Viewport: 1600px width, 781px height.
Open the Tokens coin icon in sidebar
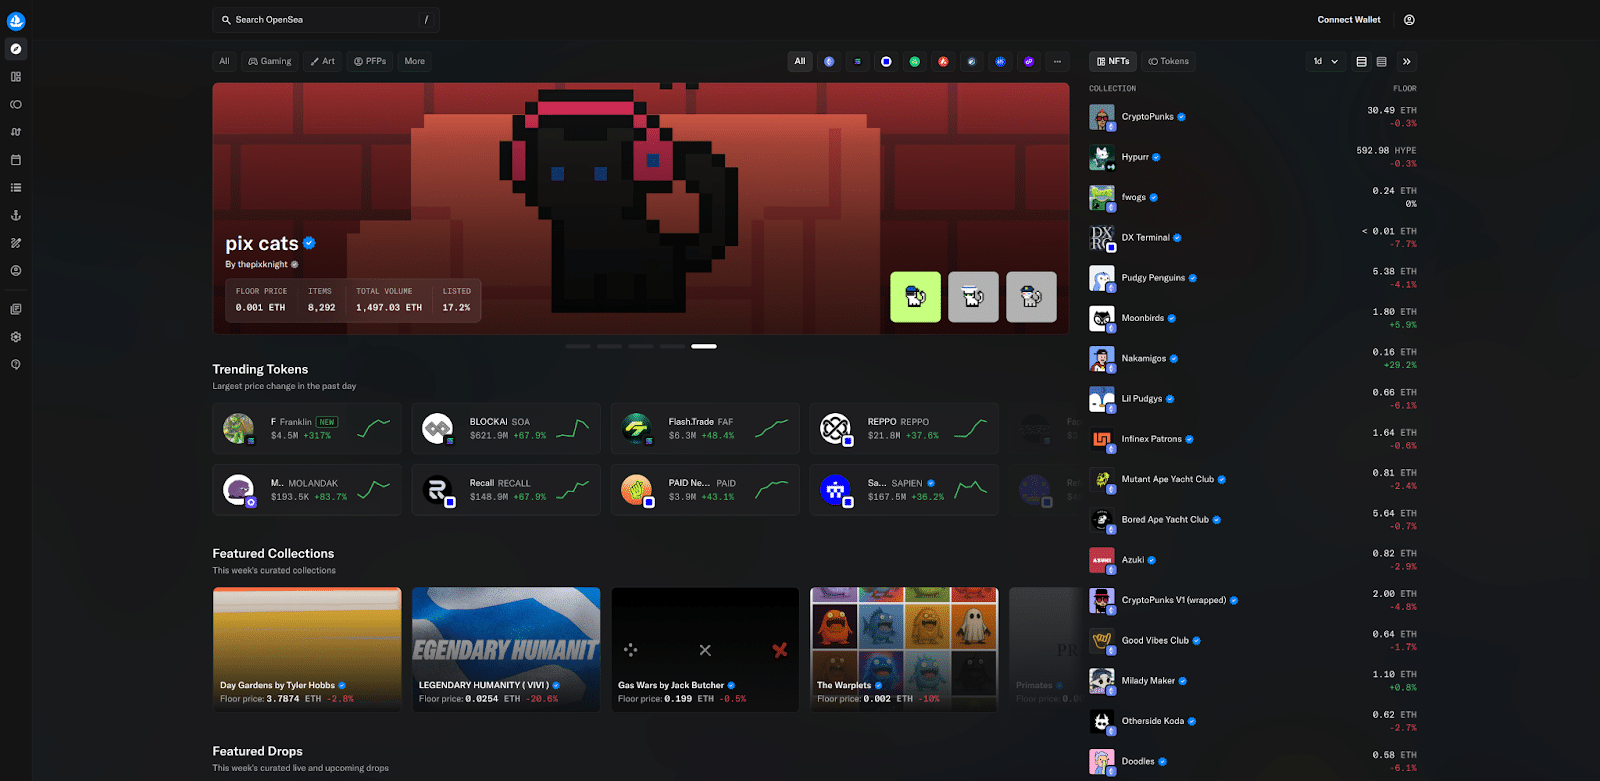click(x=16, y=104)
